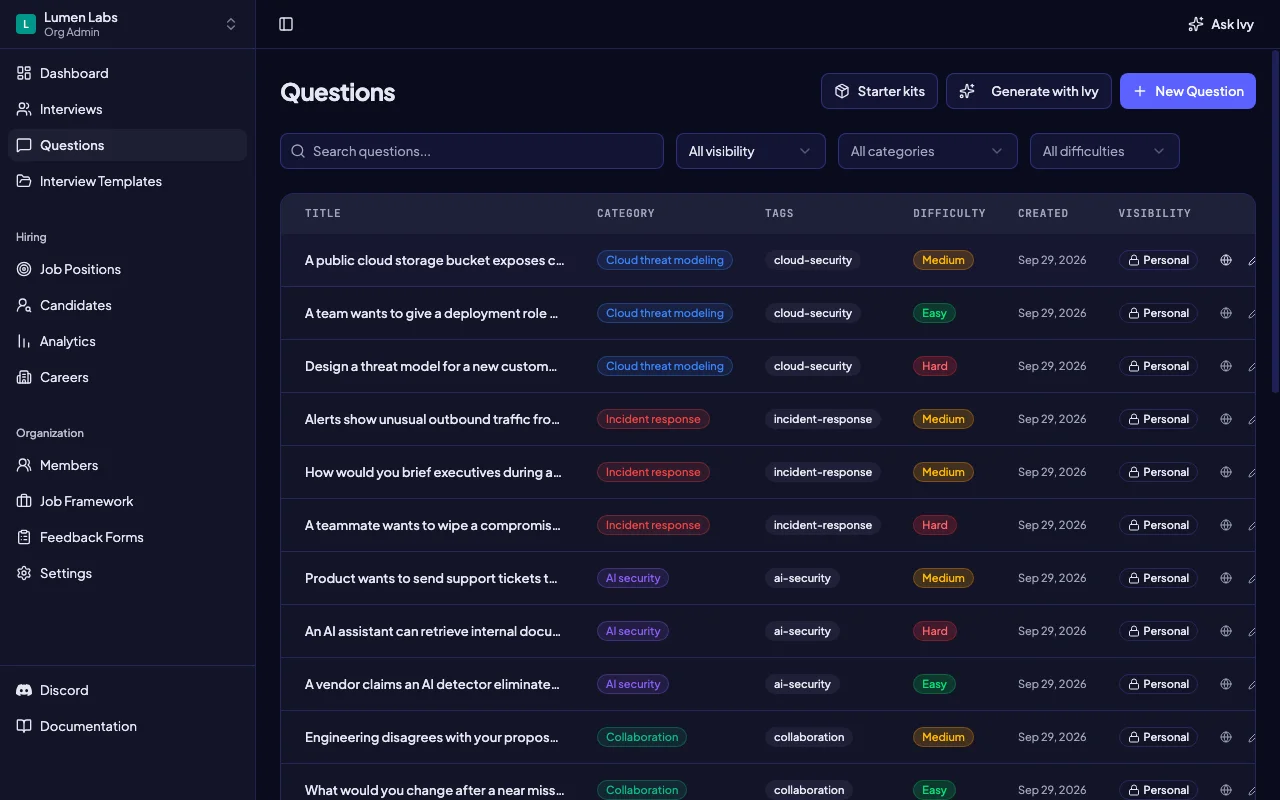Click the Settings gear icon

pyautogui.click(x=24, y=573)
